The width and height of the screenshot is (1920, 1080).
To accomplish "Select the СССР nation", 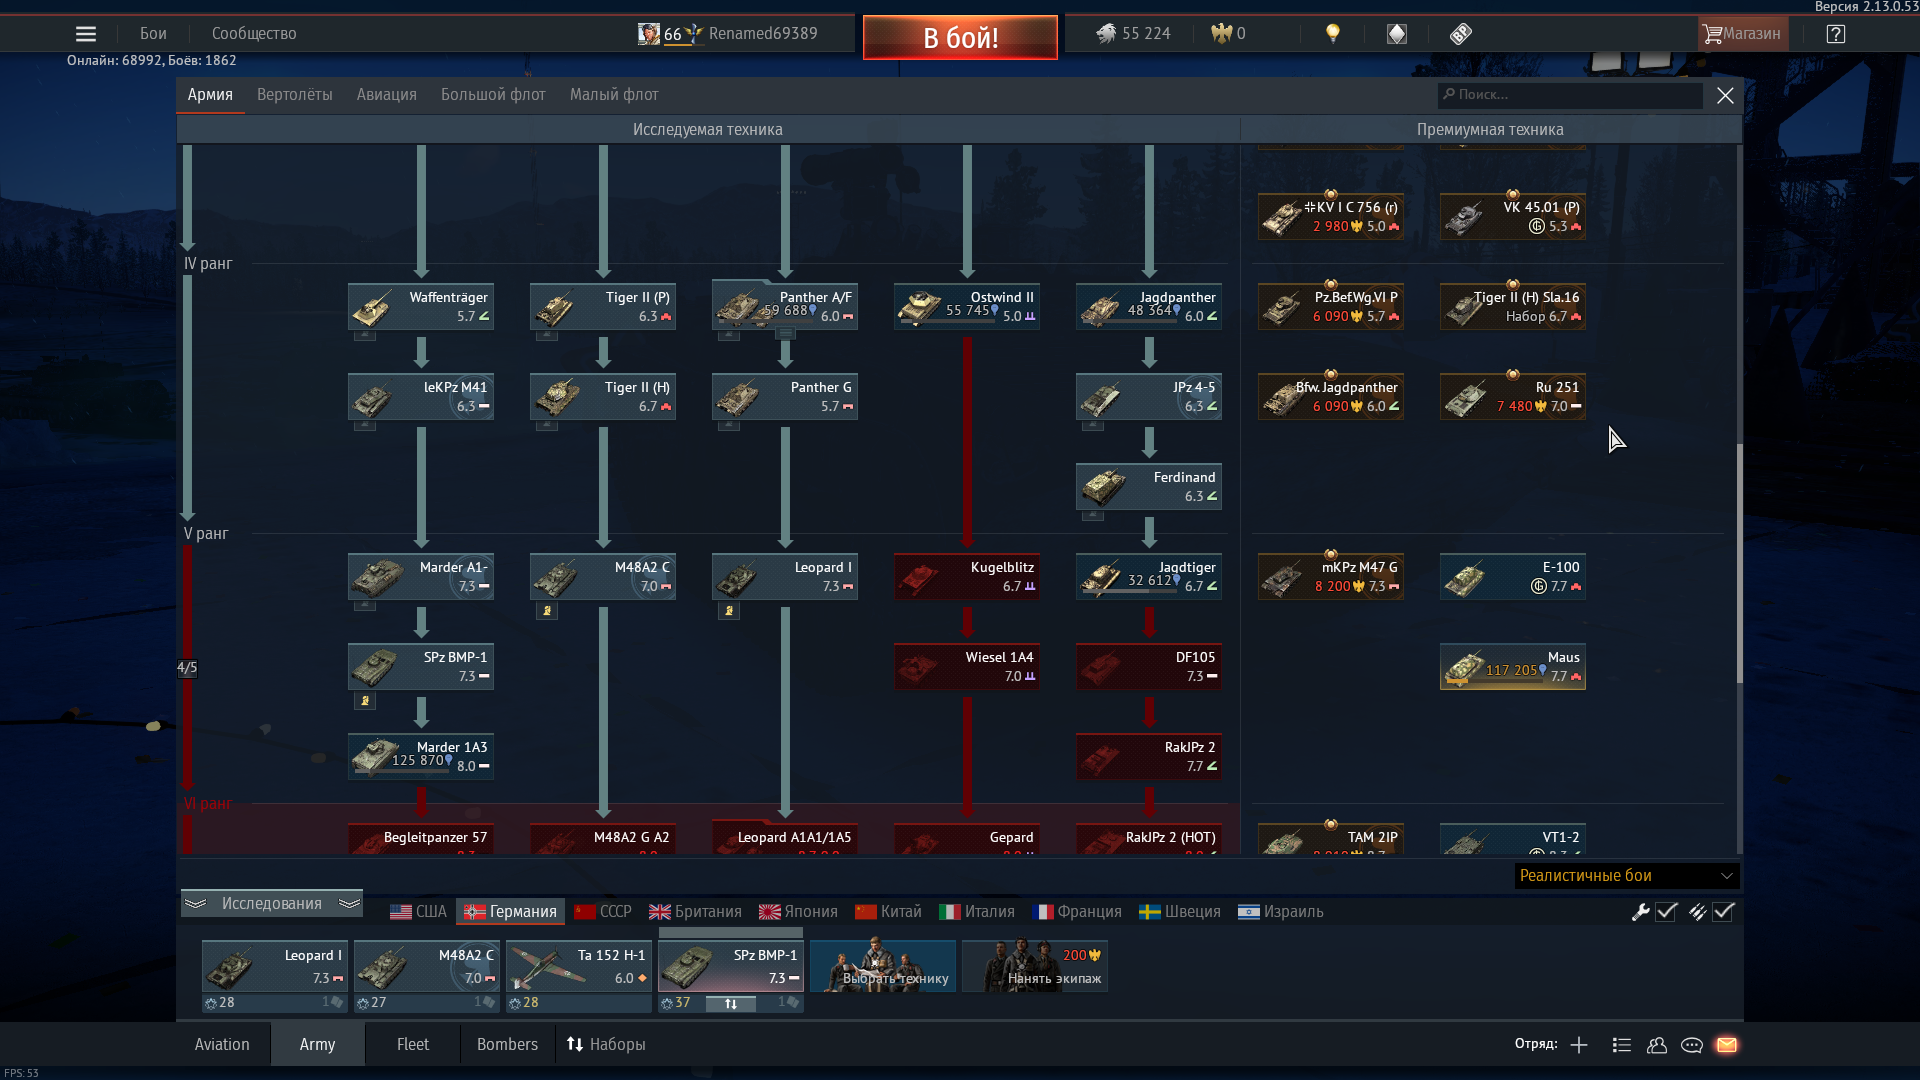I will pos(603,912).
